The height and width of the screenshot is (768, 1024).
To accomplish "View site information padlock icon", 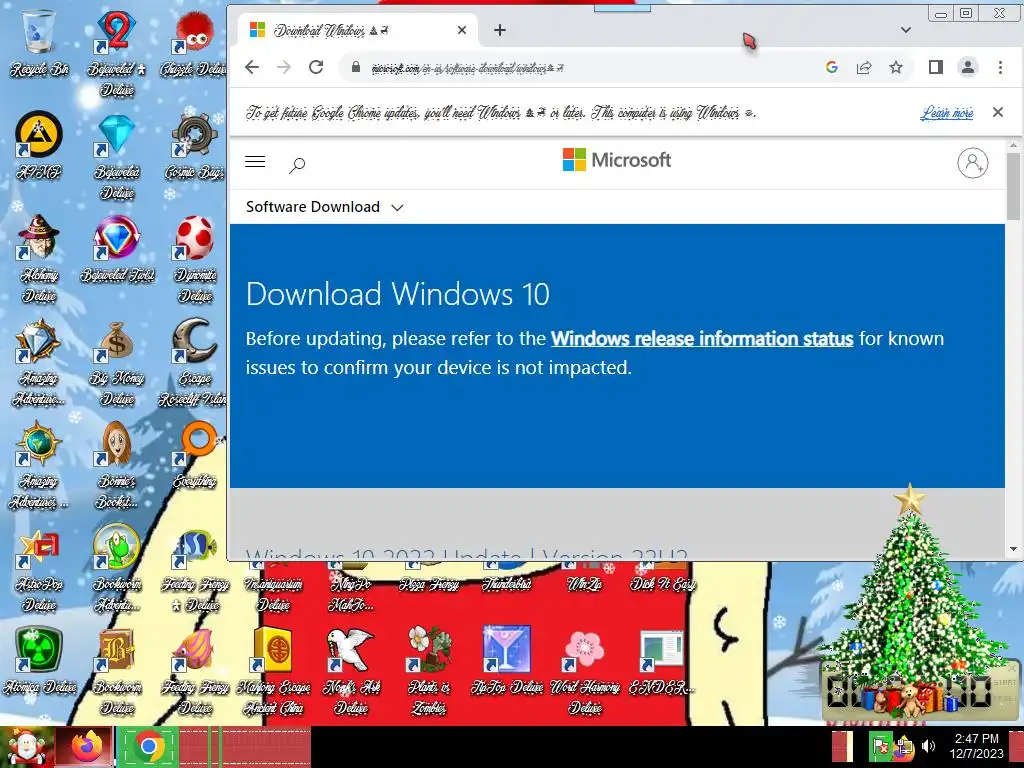I will click(x=356, y=67).
